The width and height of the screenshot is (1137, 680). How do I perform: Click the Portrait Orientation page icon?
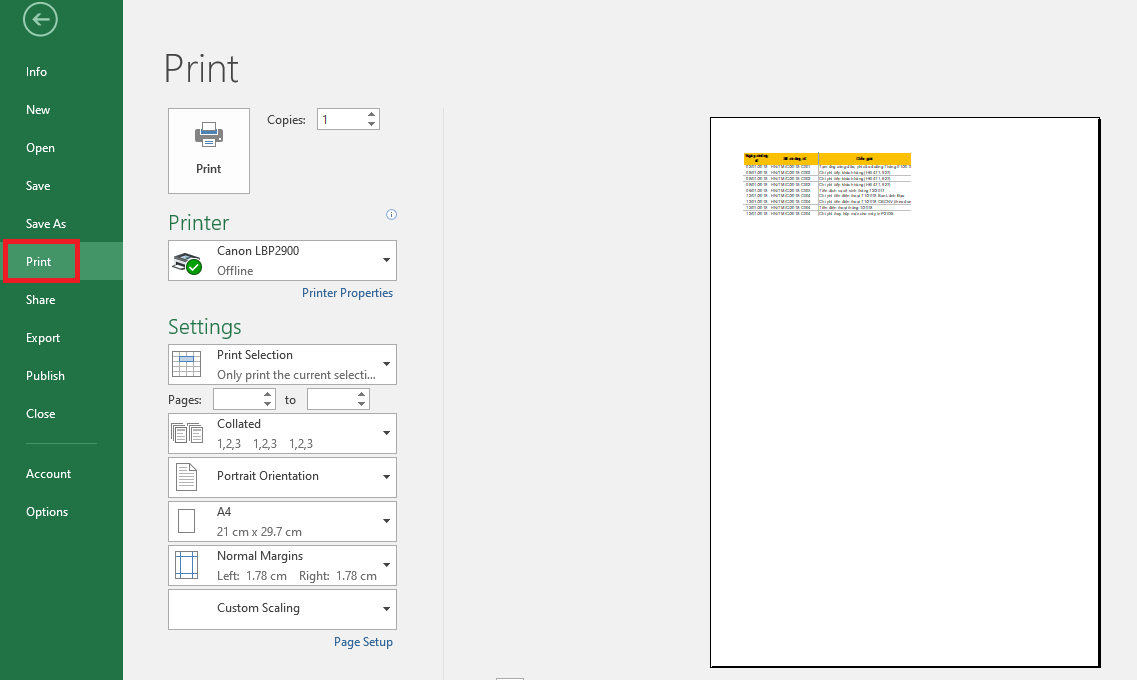coord(187,477)
